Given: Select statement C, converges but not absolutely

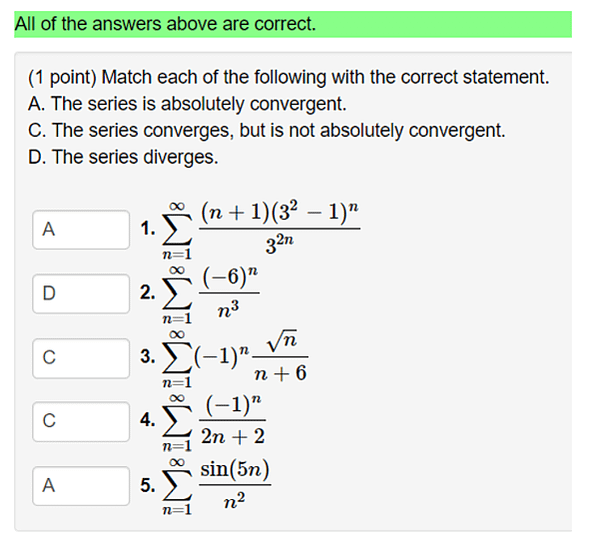Looking at the screenshot, I should click(x=267, y=131).
